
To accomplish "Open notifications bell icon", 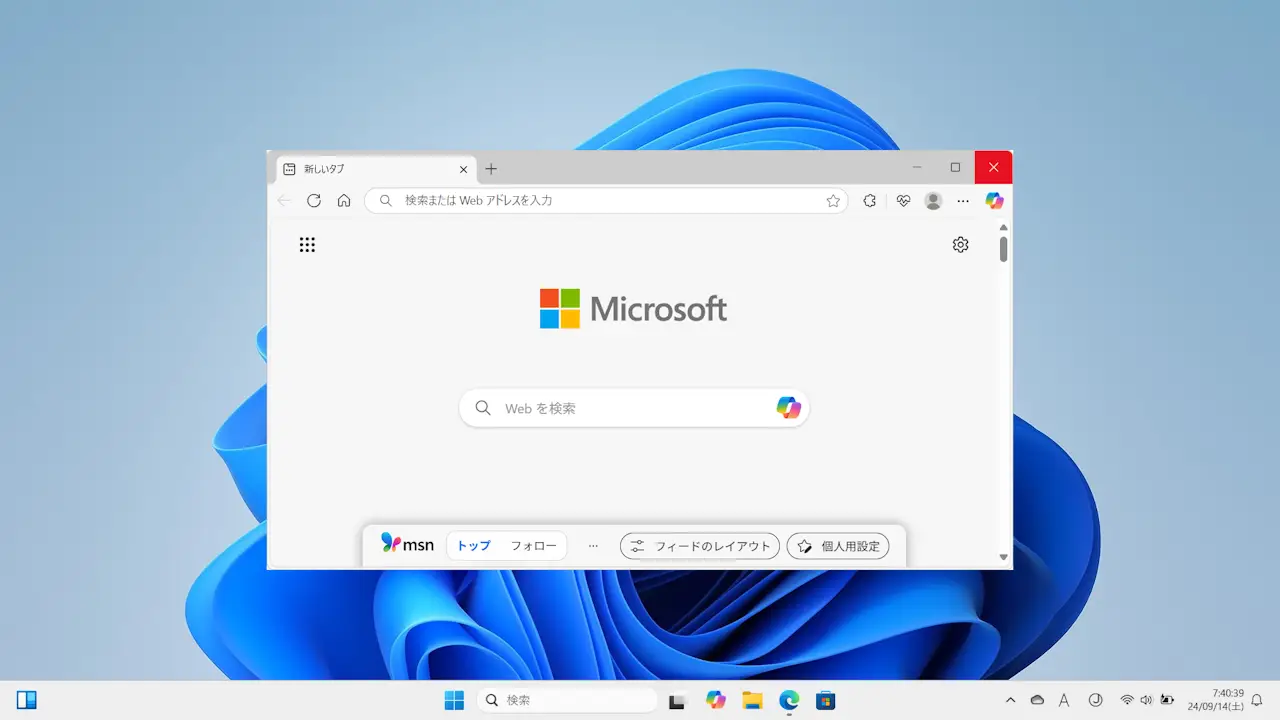I will click(x=1257, y=700).
